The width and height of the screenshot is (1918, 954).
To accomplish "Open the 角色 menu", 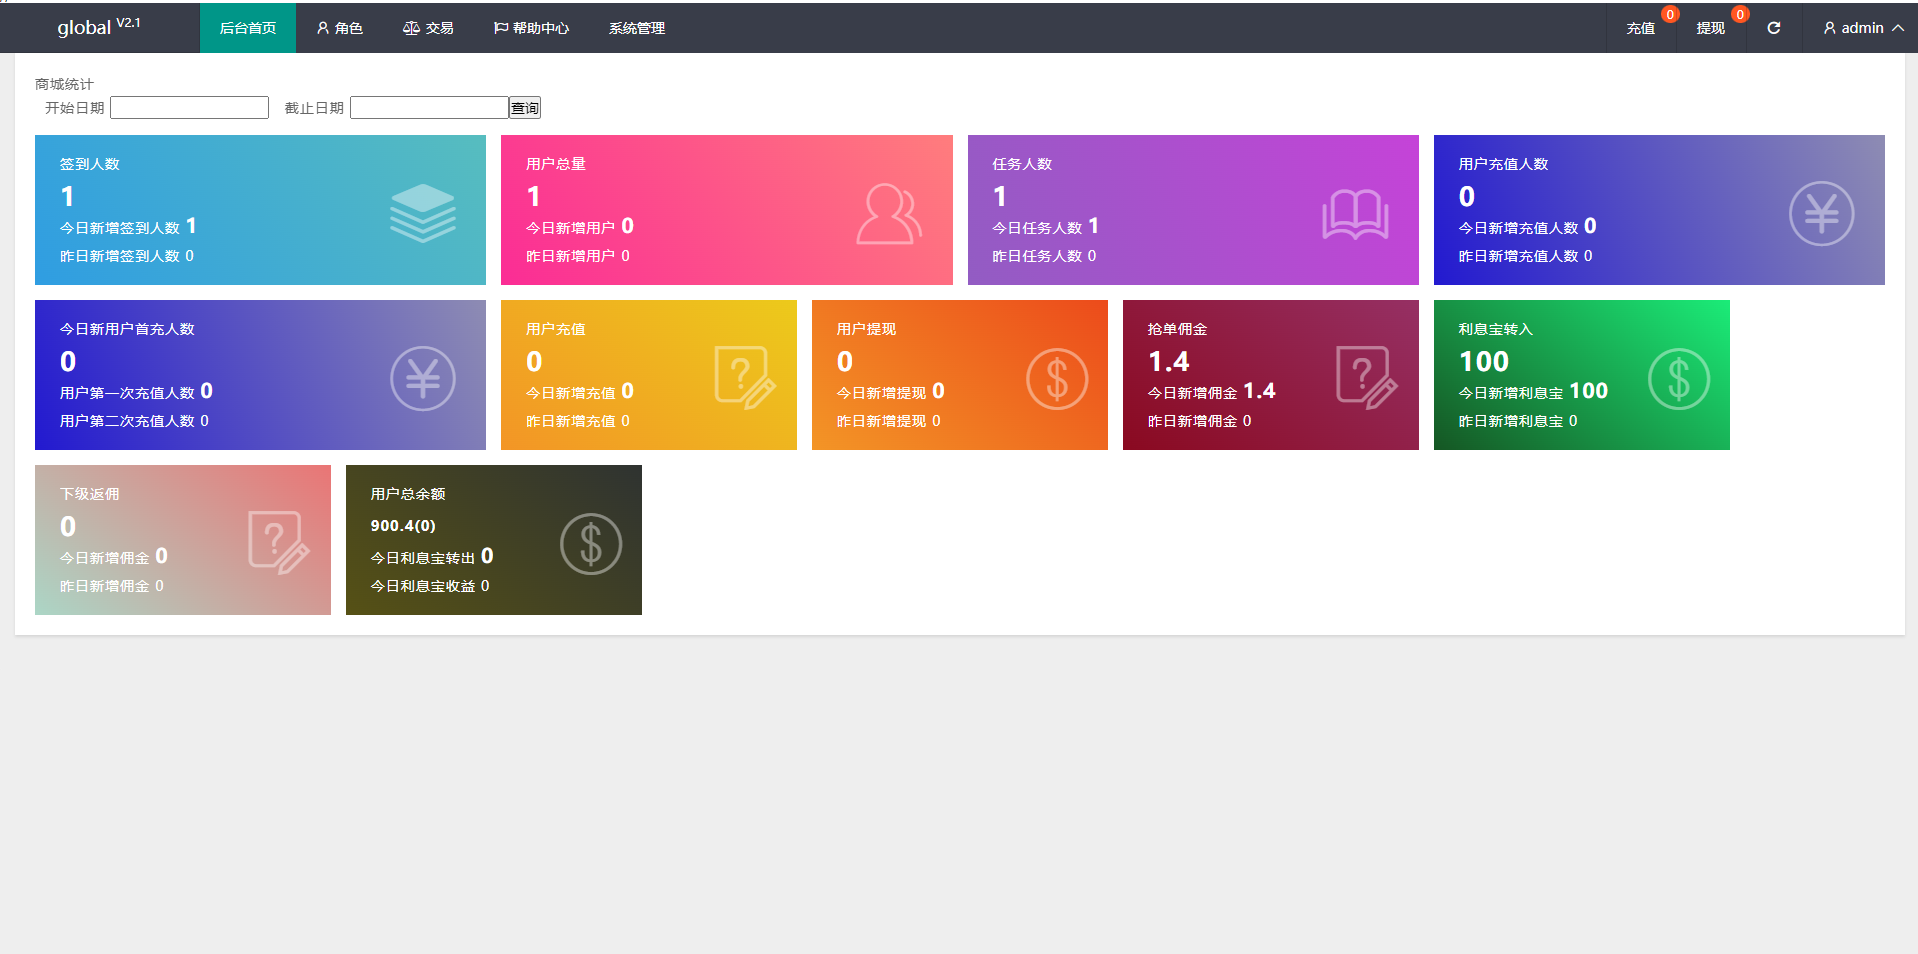I will click(x=339, y=28).
